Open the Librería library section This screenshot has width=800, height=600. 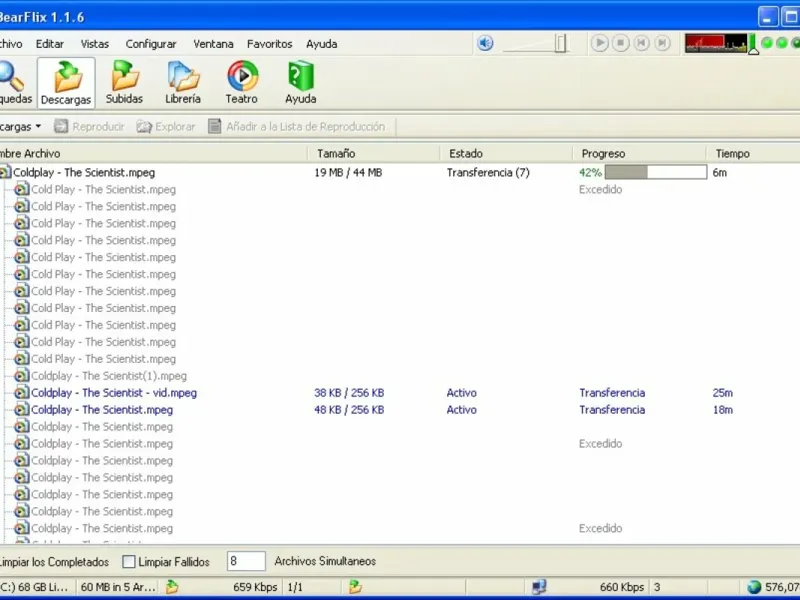coord(183,83)
